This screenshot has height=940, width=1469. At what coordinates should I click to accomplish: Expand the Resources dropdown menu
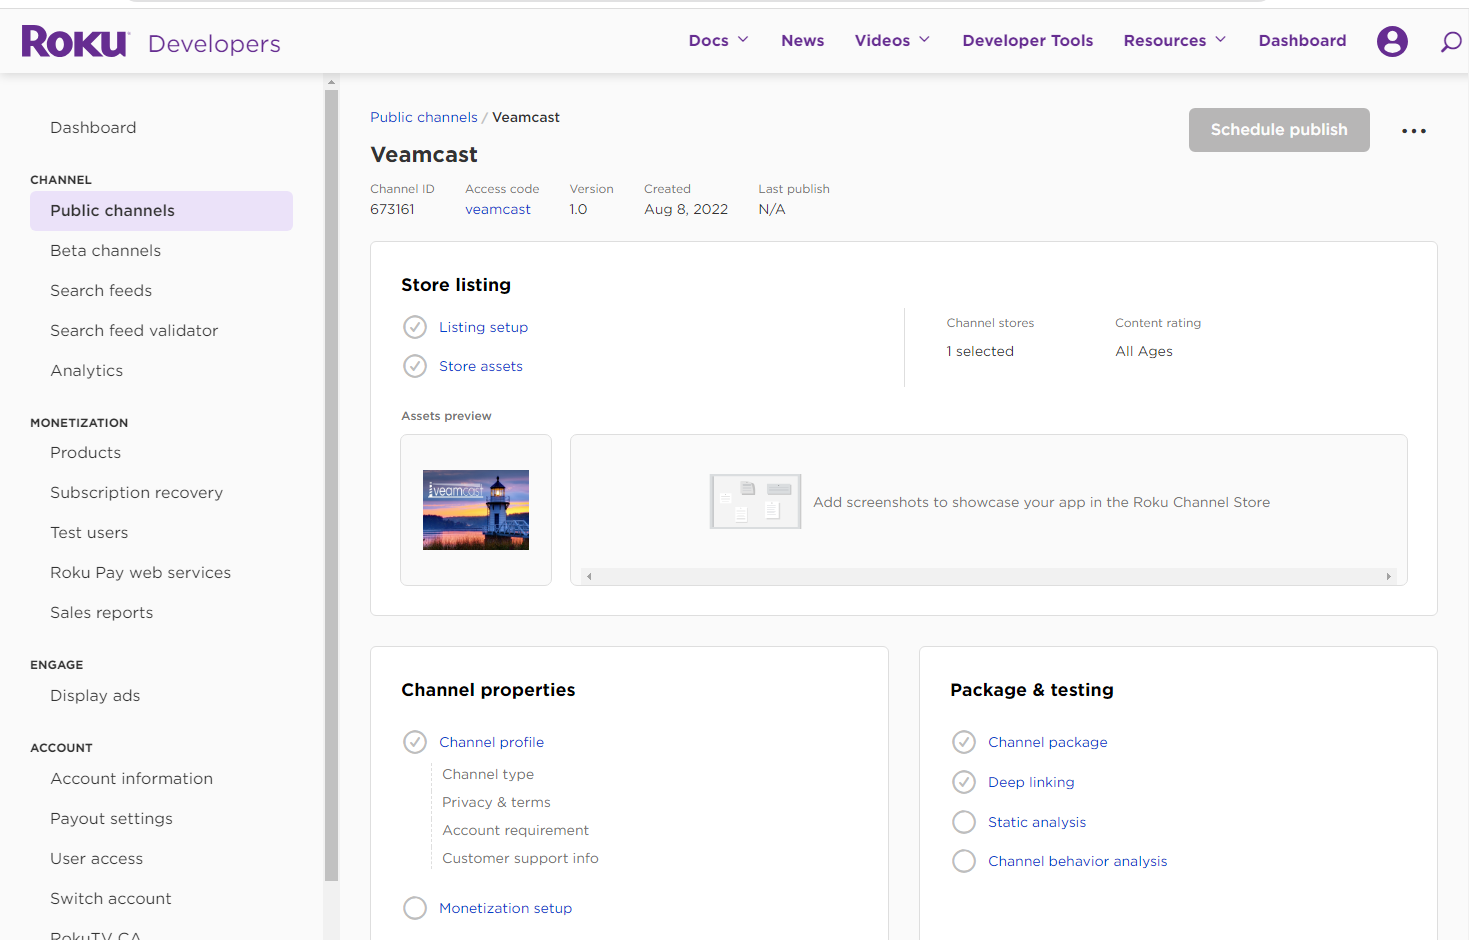click(x=1174, y=41)
